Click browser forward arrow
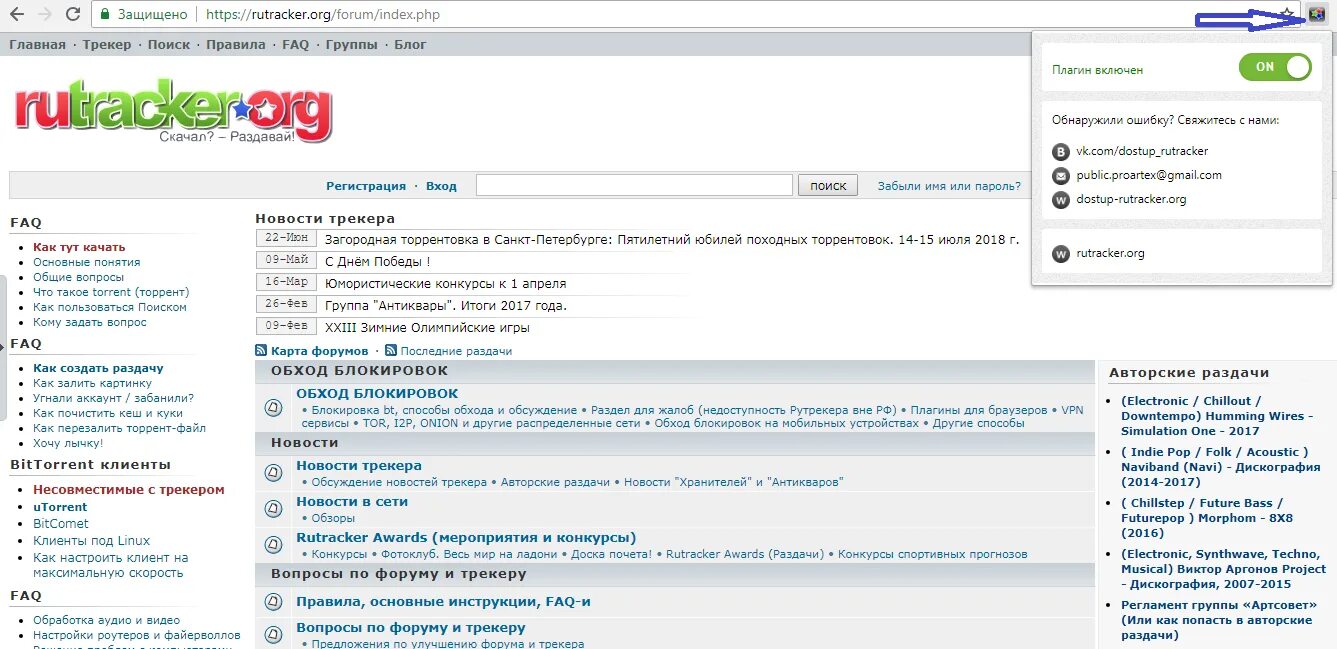This screenshot has height=649, width=1337. coord(45,14)
